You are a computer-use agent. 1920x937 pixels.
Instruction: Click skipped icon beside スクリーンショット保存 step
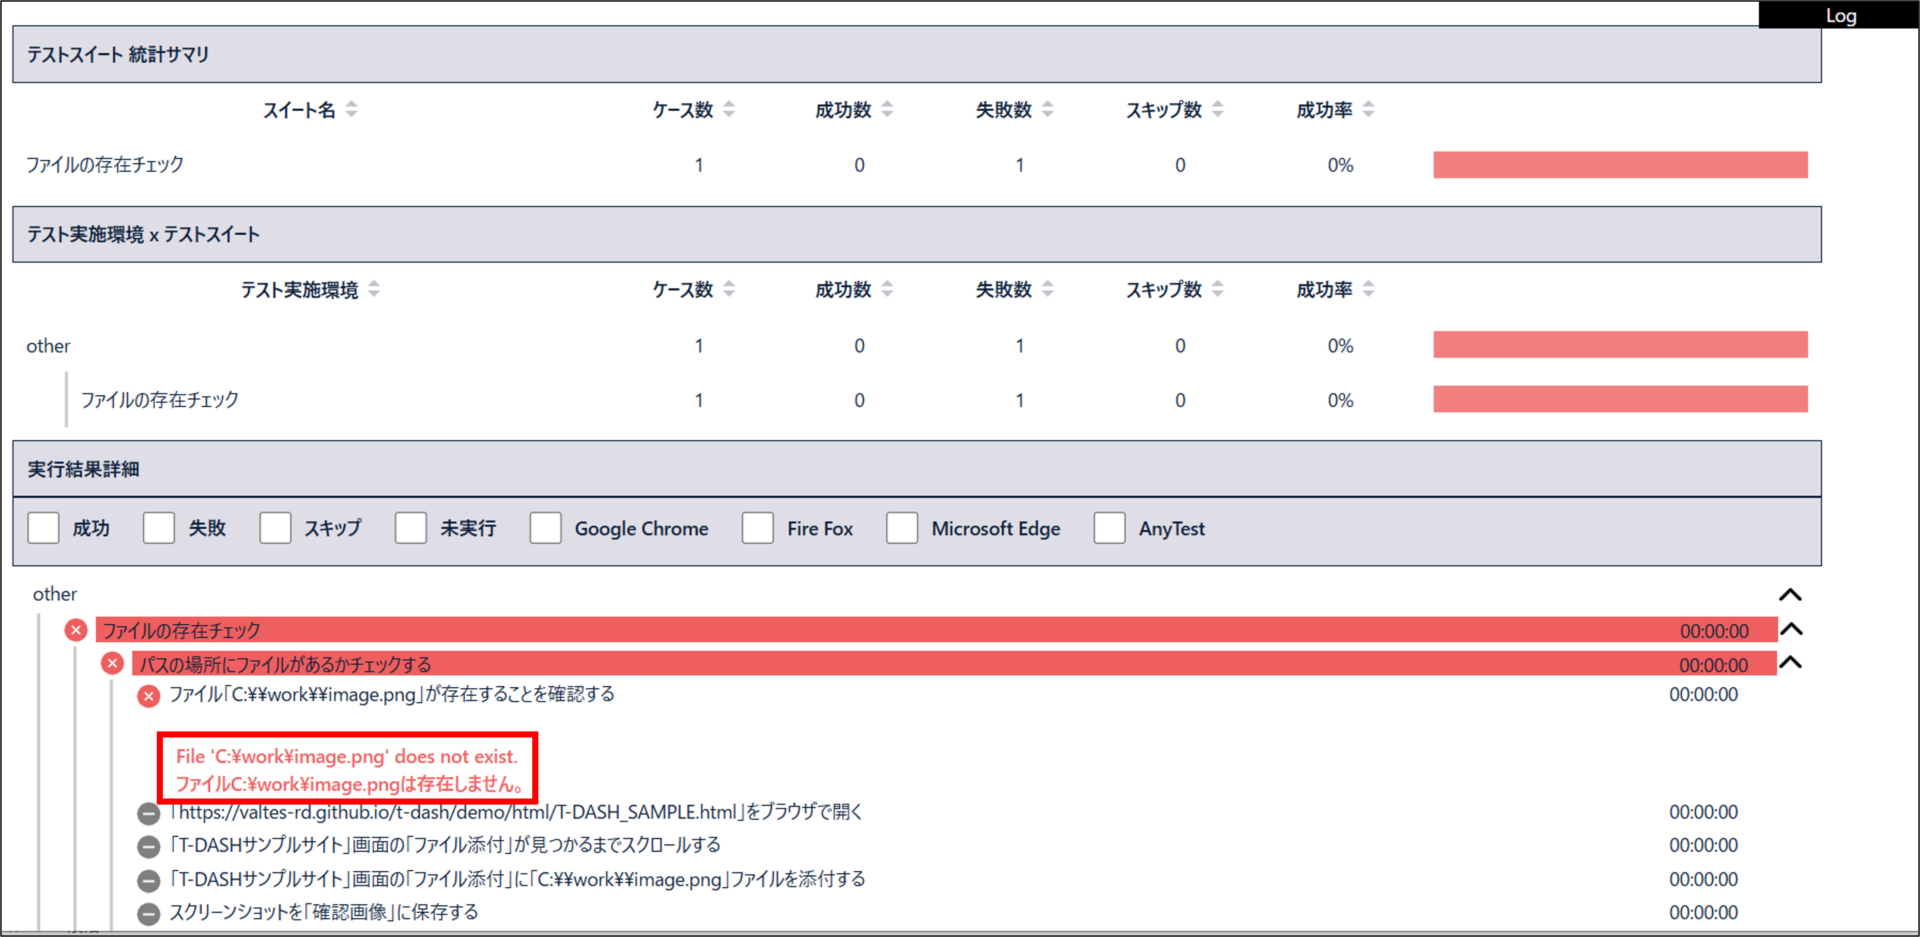pyautogui.click(x=148, y=914)
